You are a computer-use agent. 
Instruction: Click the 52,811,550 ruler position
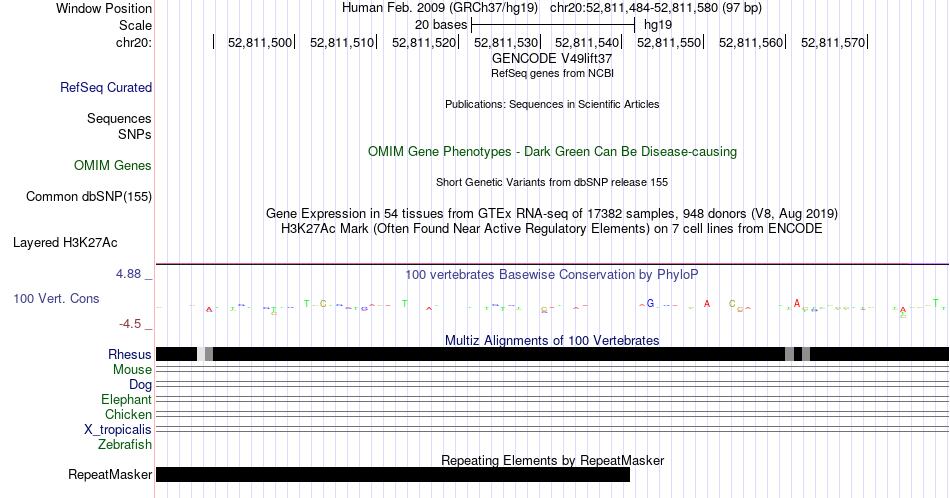coord(669,42)
